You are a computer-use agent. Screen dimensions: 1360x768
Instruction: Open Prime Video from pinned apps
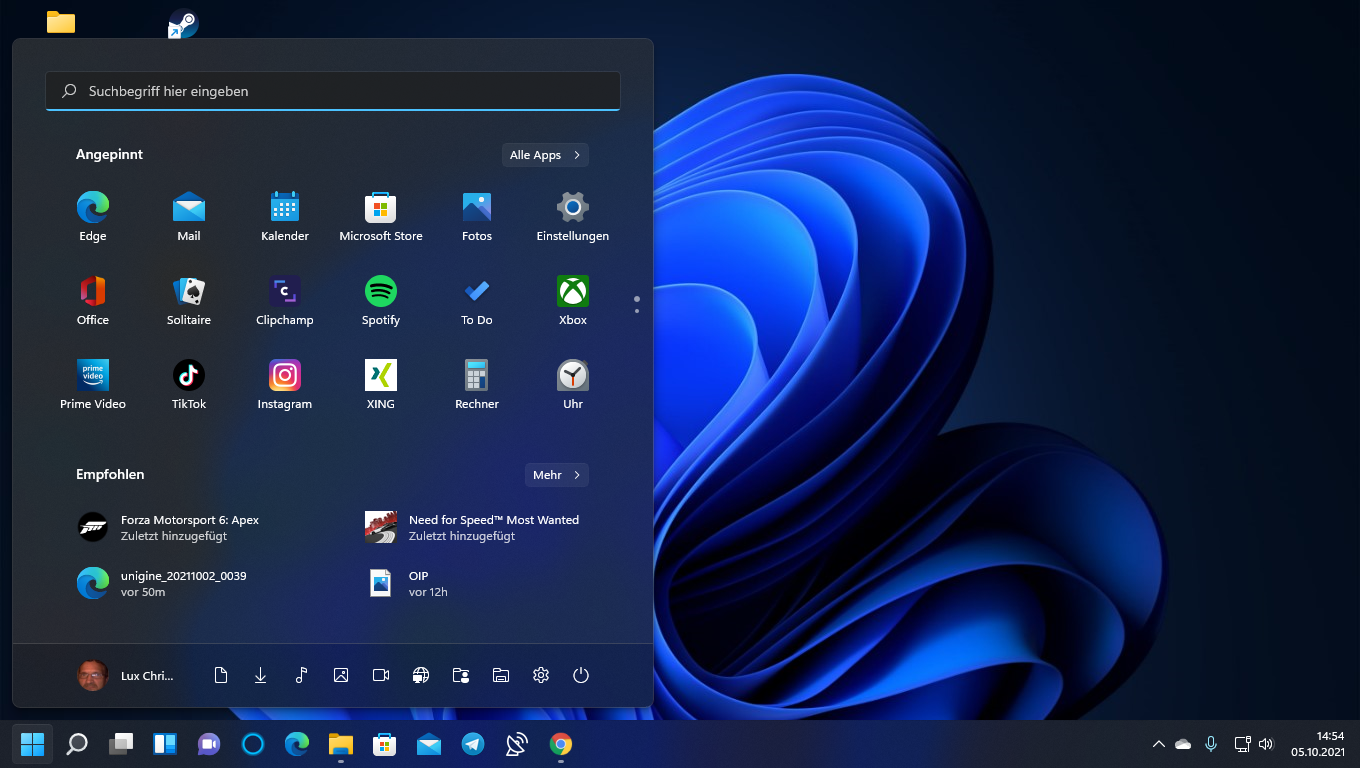click(x=93, y=385)
